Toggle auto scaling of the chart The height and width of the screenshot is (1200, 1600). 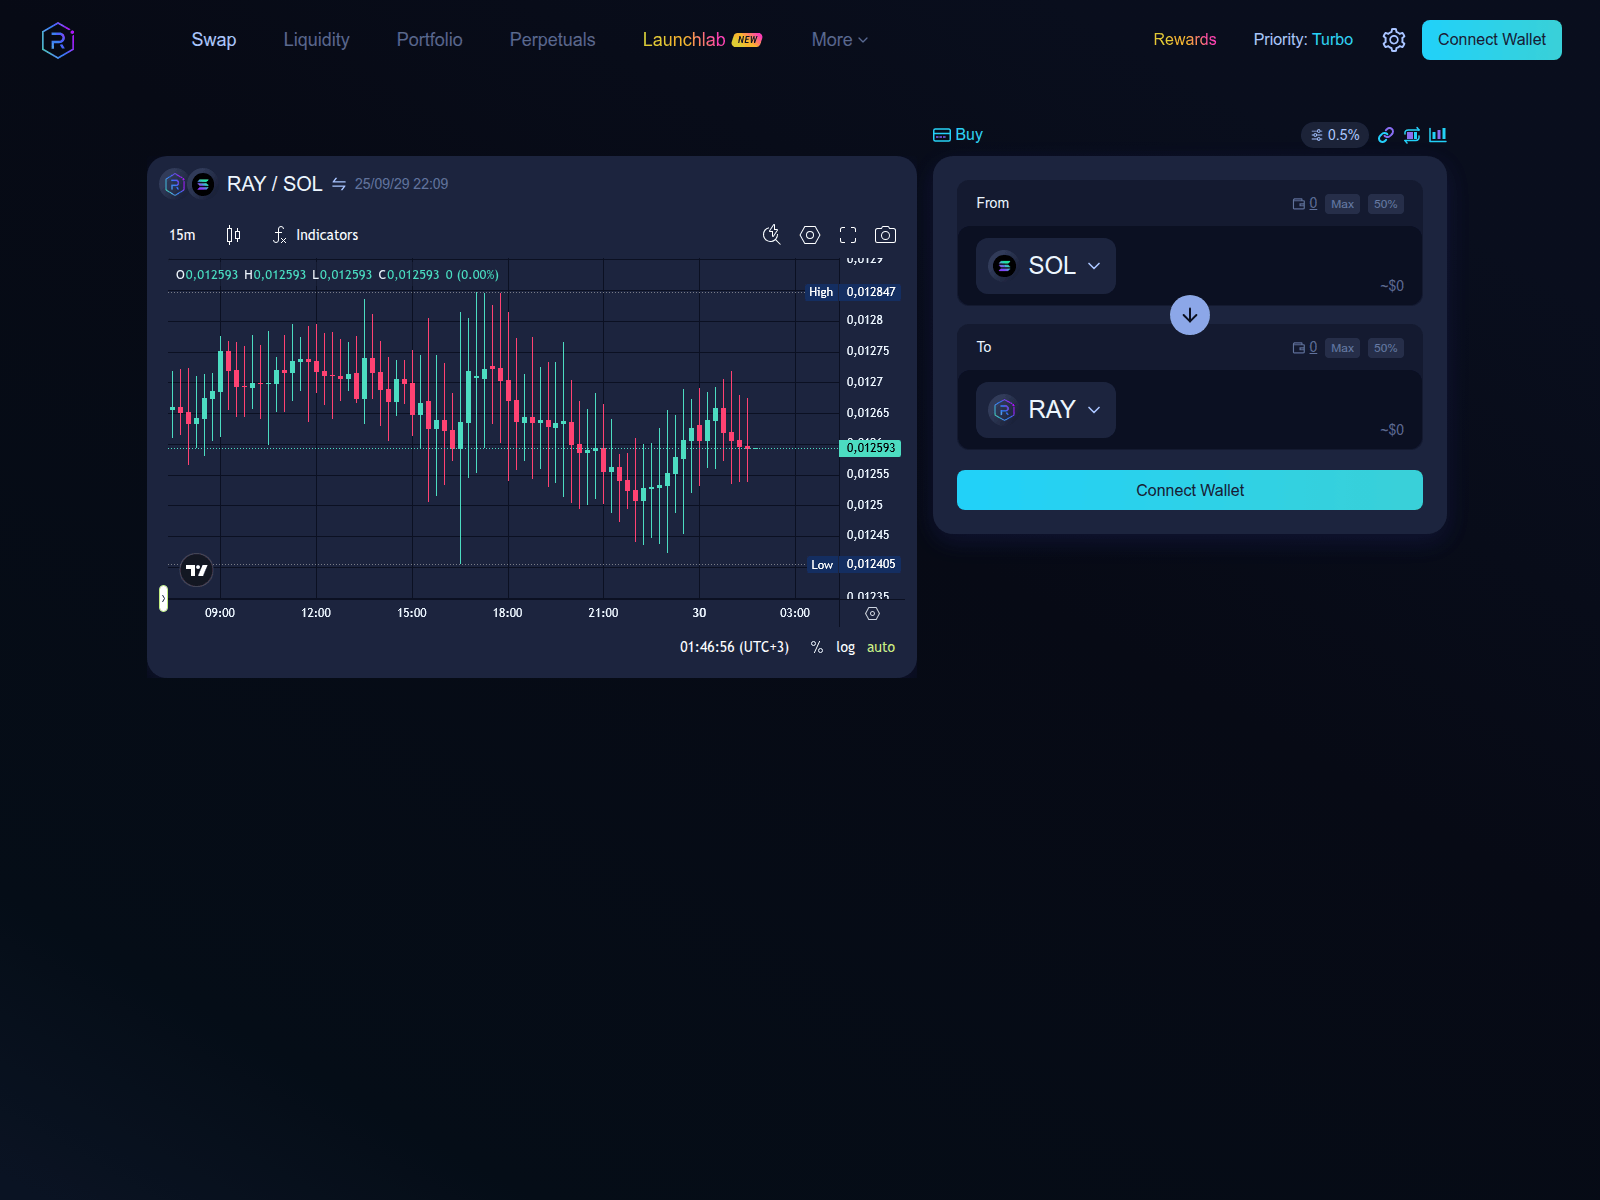(881, 647)
